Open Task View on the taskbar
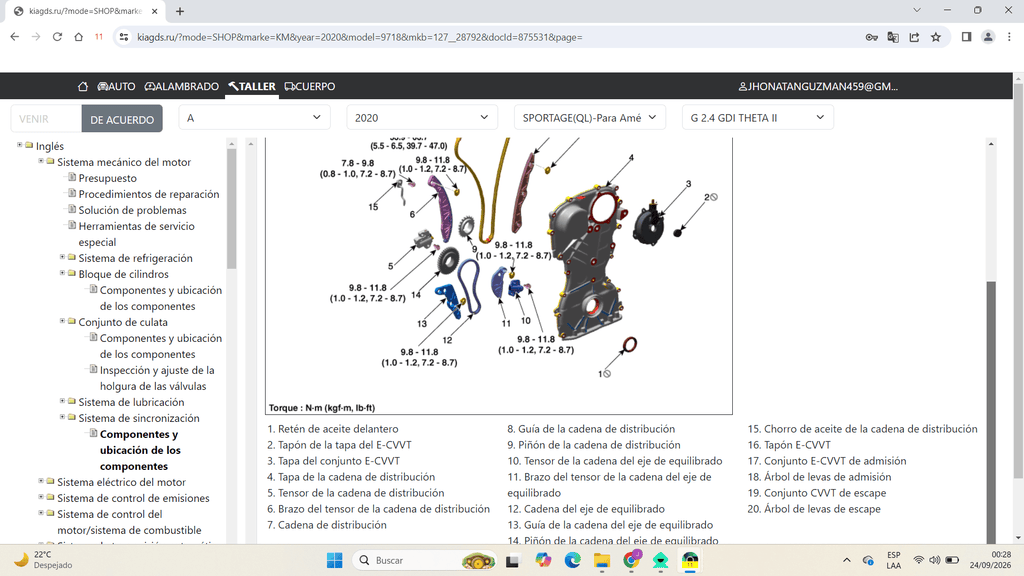 [512, 560]
